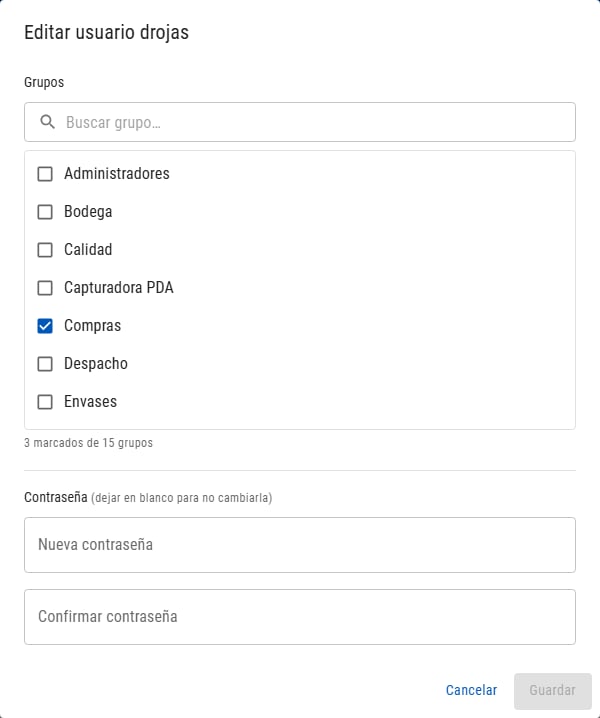Click the Envases group label
Image resolution: width=600 pixels, height=718 pixels.
[x=91, y=402]
